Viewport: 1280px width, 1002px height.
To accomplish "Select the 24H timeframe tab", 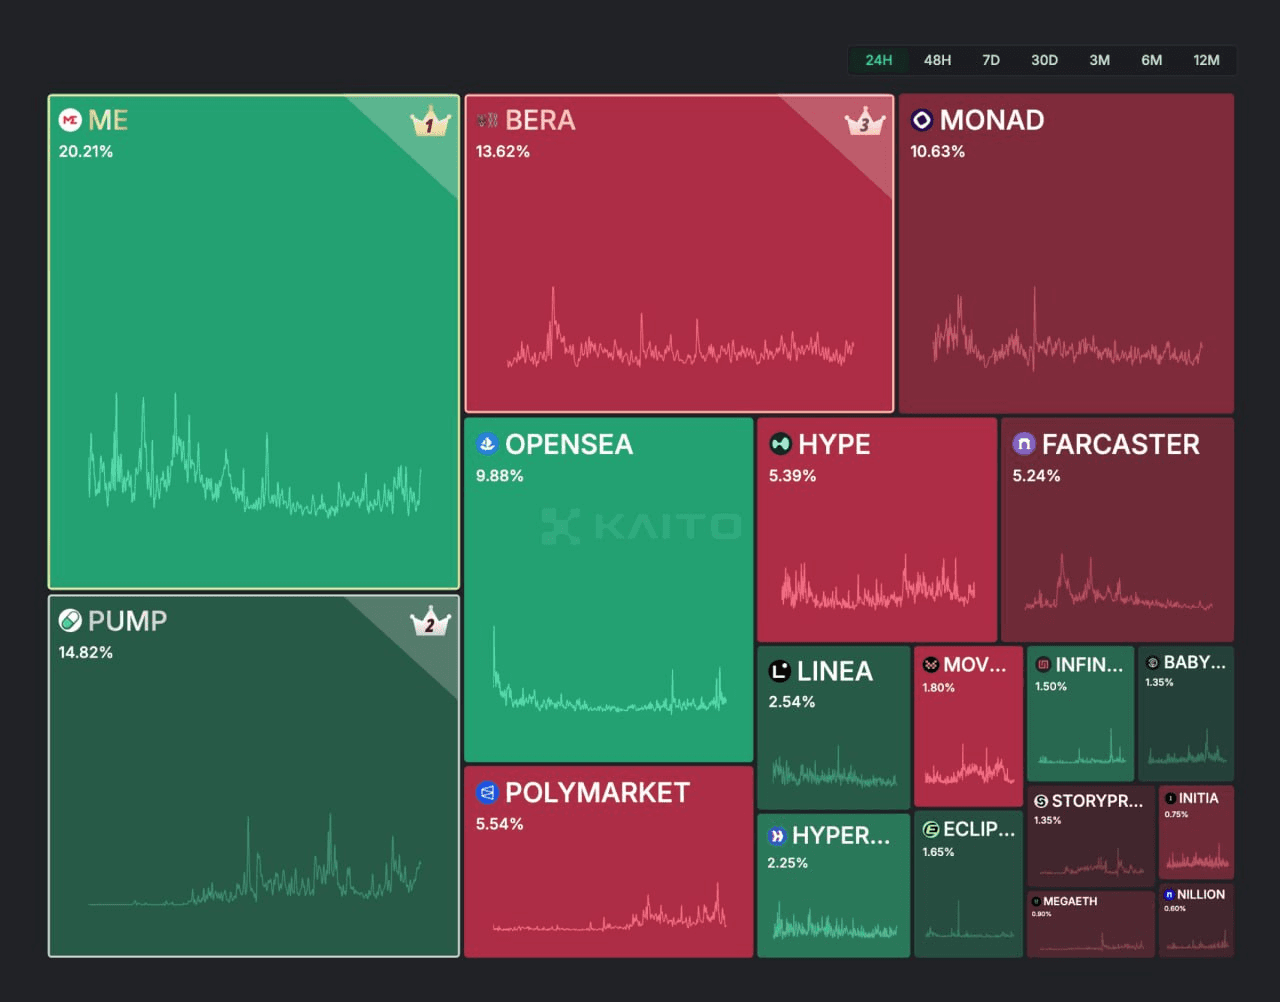I will [x=879, y=60].
